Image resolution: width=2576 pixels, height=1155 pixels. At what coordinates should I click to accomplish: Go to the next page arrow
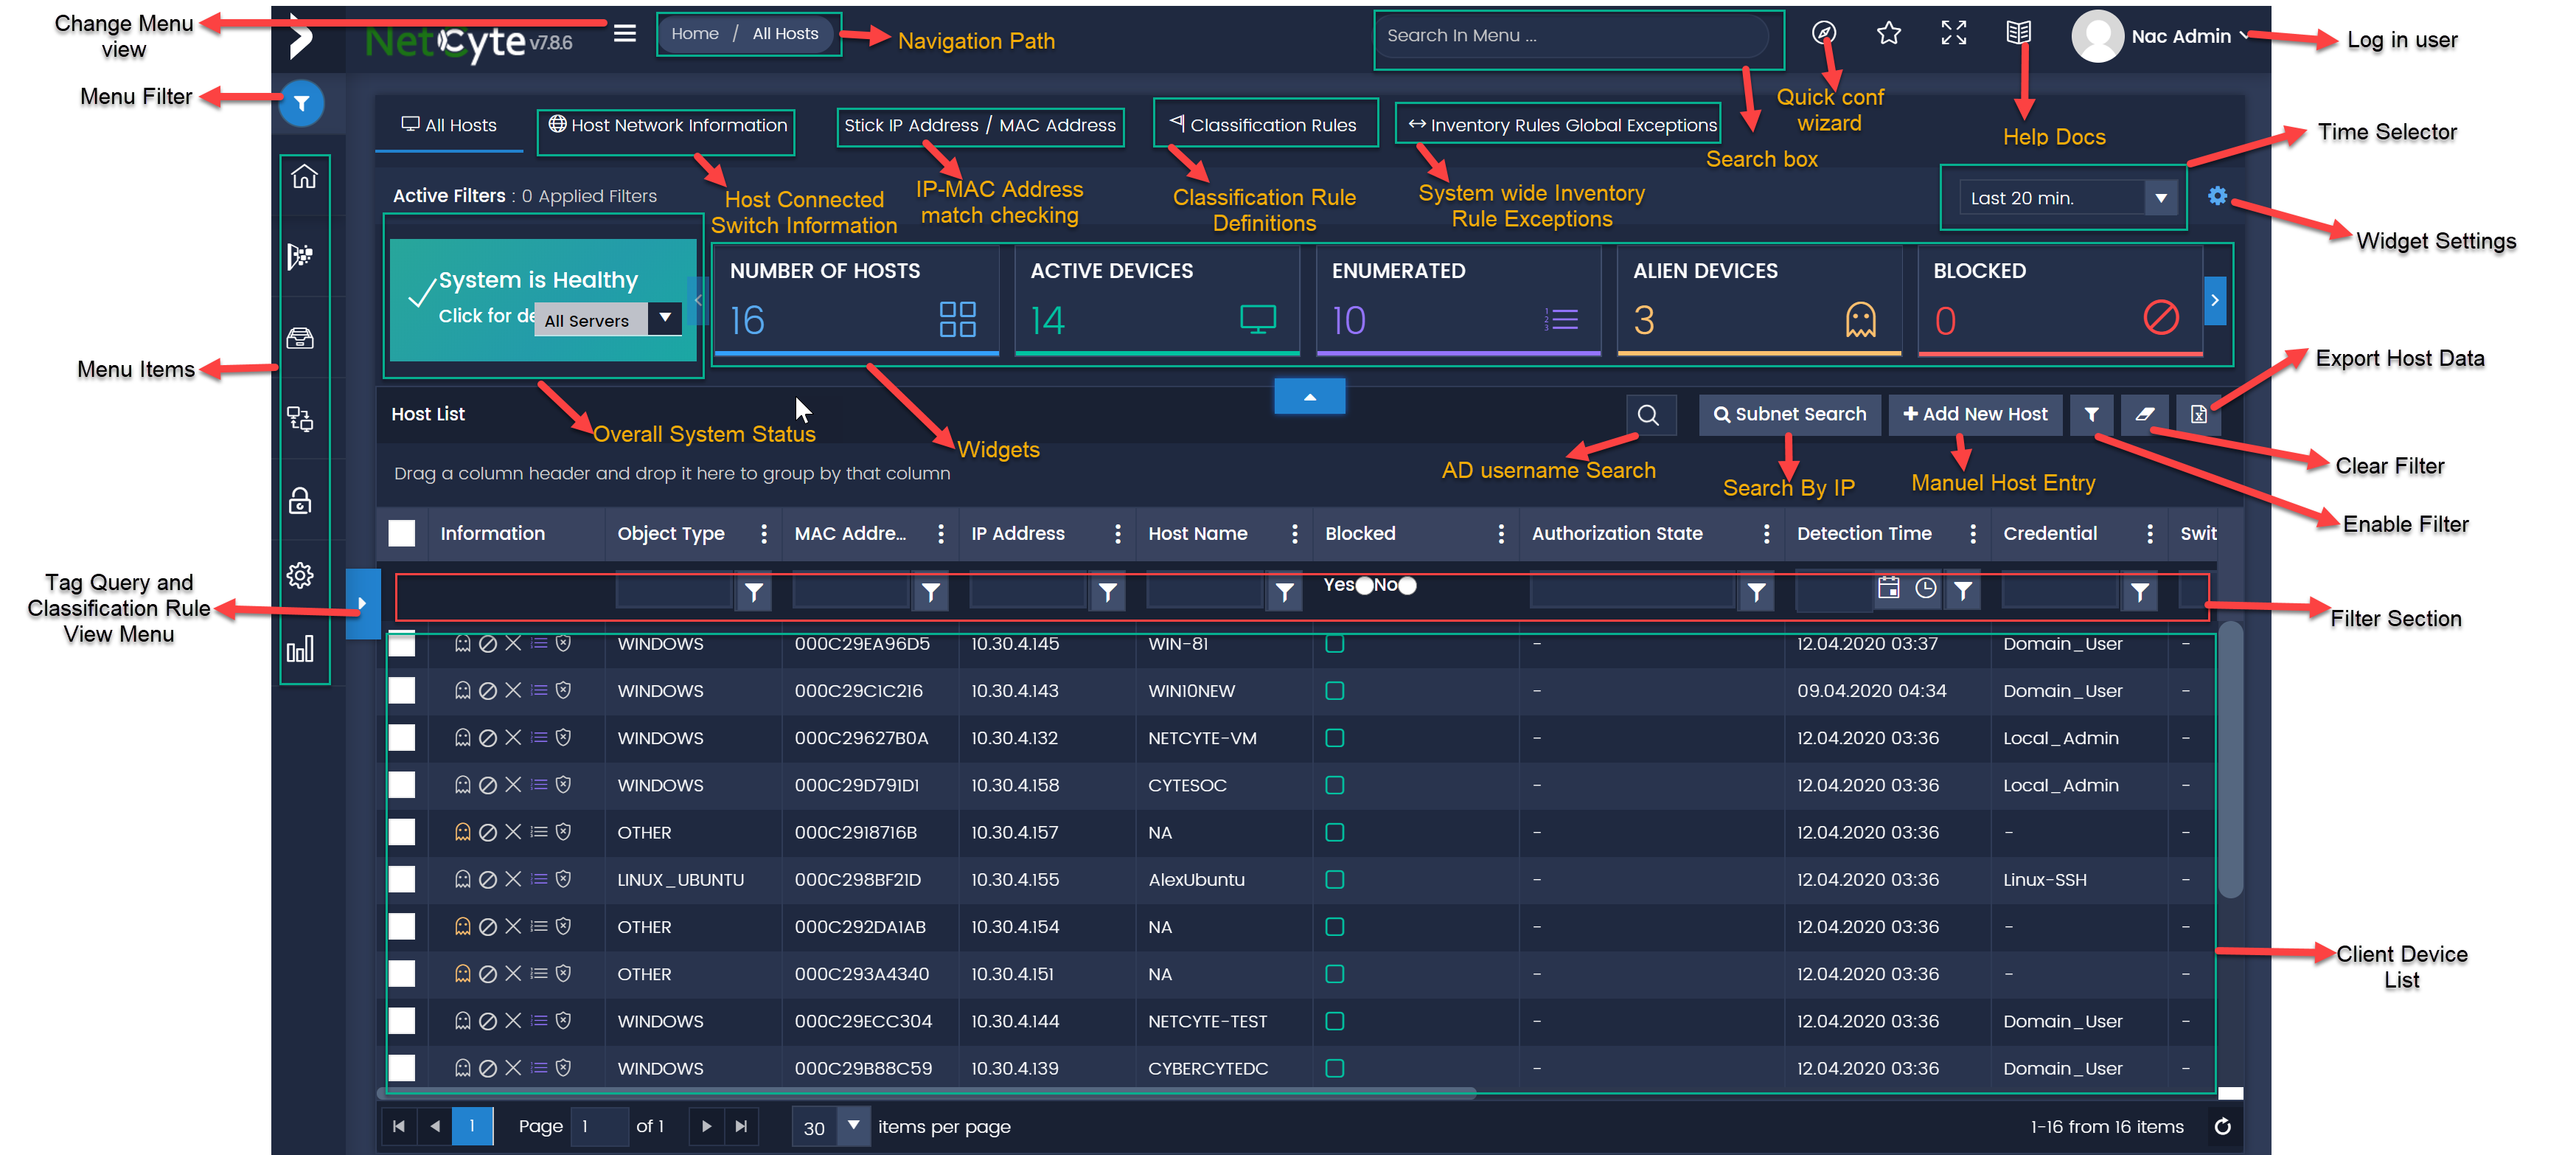pyautogui.click(x=706, y=1127)
